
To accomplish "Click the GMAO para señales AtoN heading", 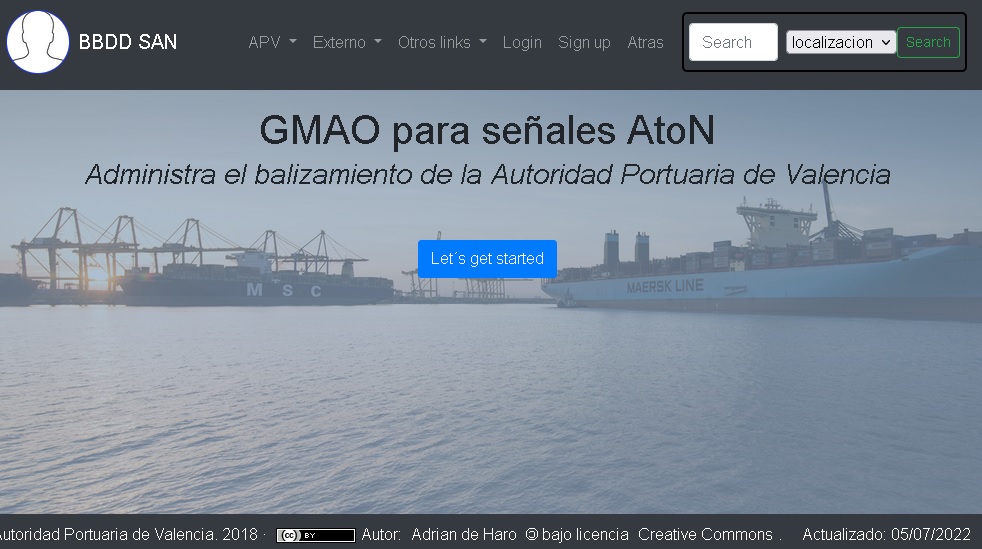I will pyautogui.click(x=487, y=130).
